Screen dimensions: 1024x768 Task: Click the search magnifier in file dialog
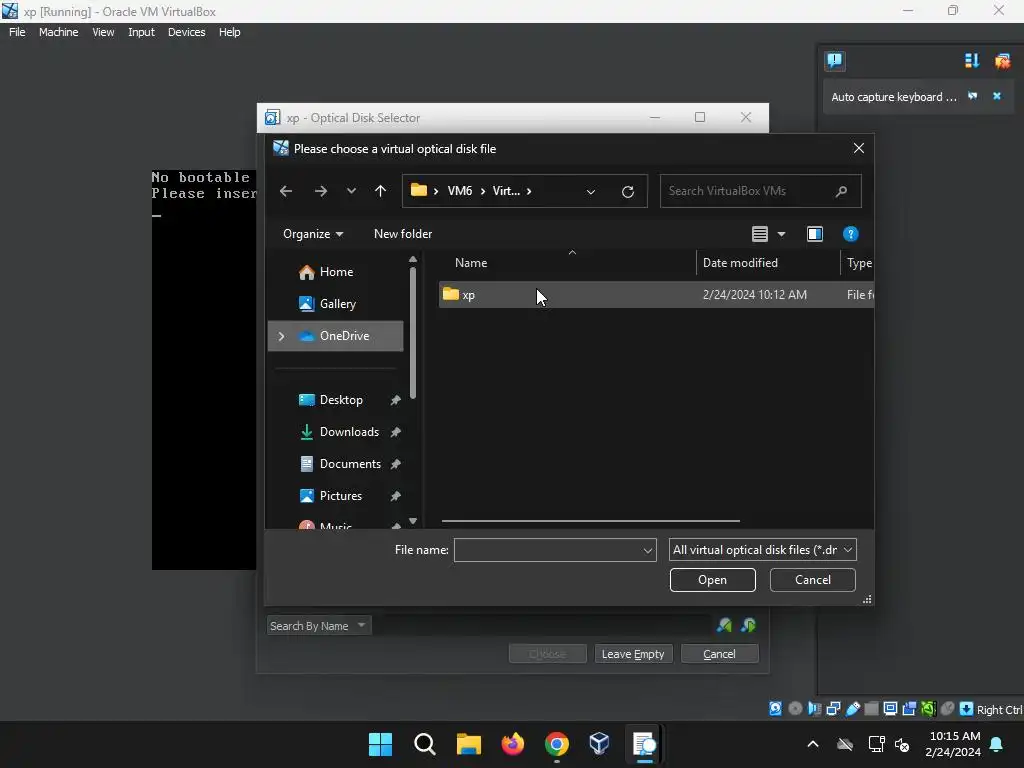[841, 191]
